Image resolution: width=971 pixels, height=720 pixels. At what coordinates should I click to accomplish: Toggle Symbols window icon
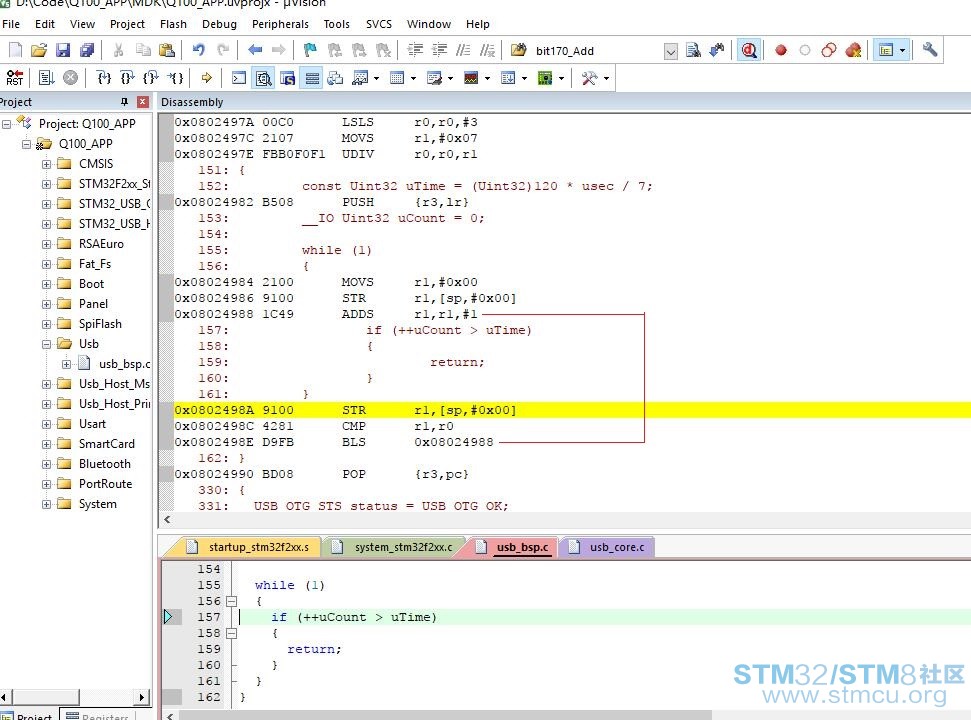coord(288,78)
